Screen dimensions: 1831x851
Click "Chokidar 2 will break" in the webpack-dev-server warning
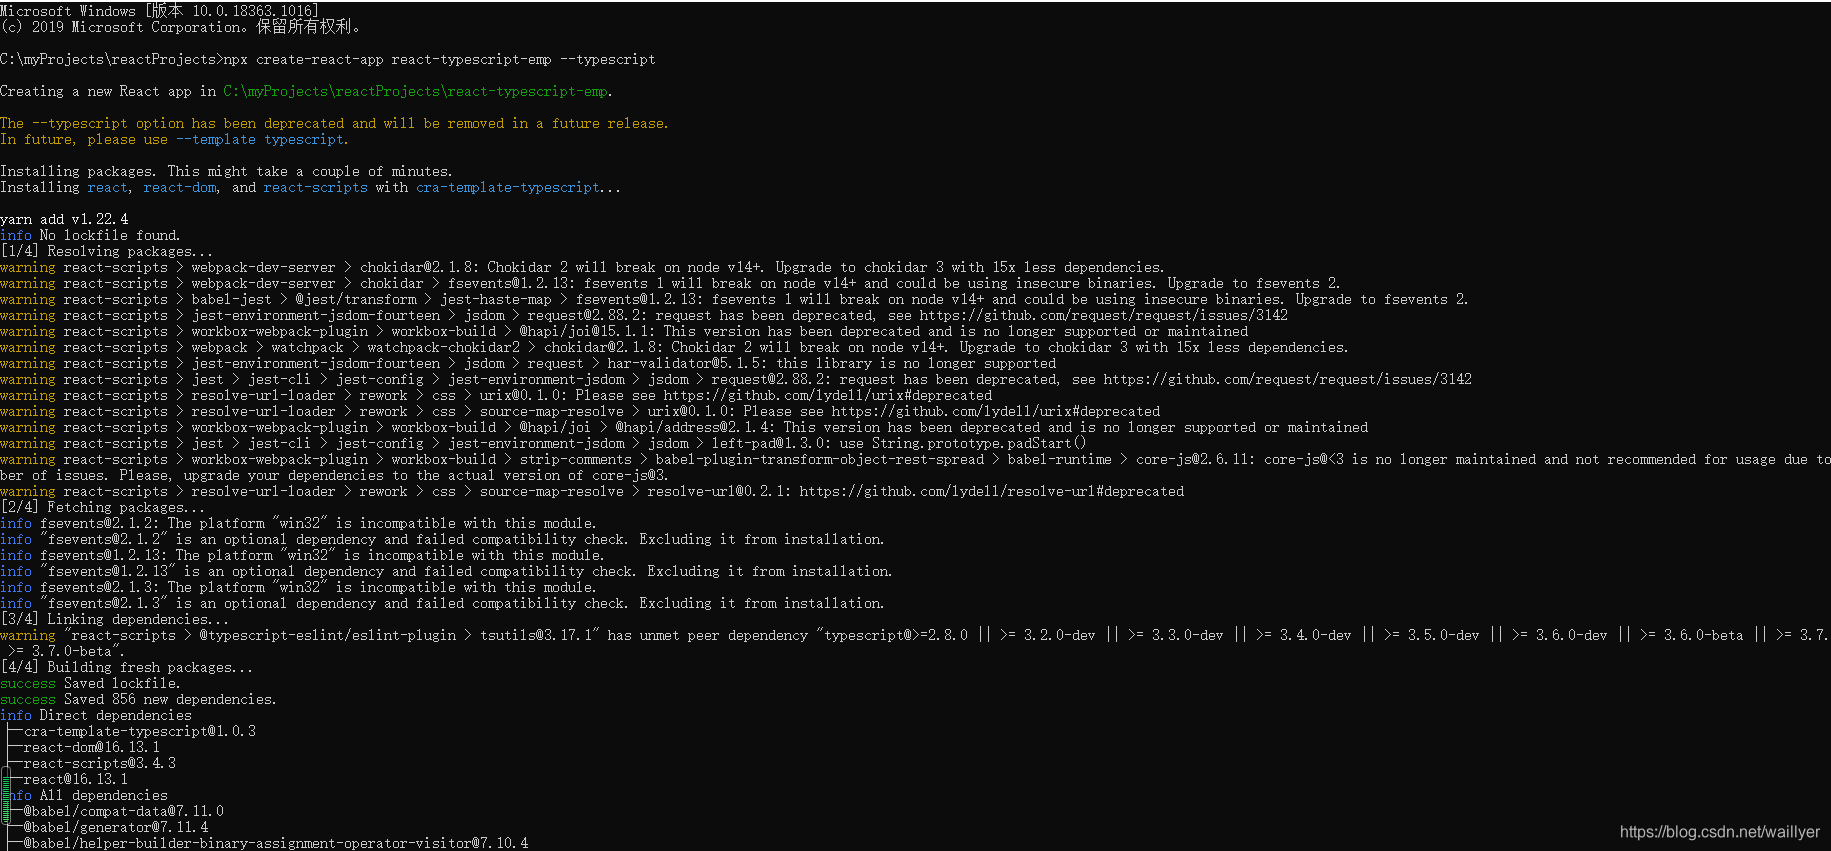click(571, 267)
